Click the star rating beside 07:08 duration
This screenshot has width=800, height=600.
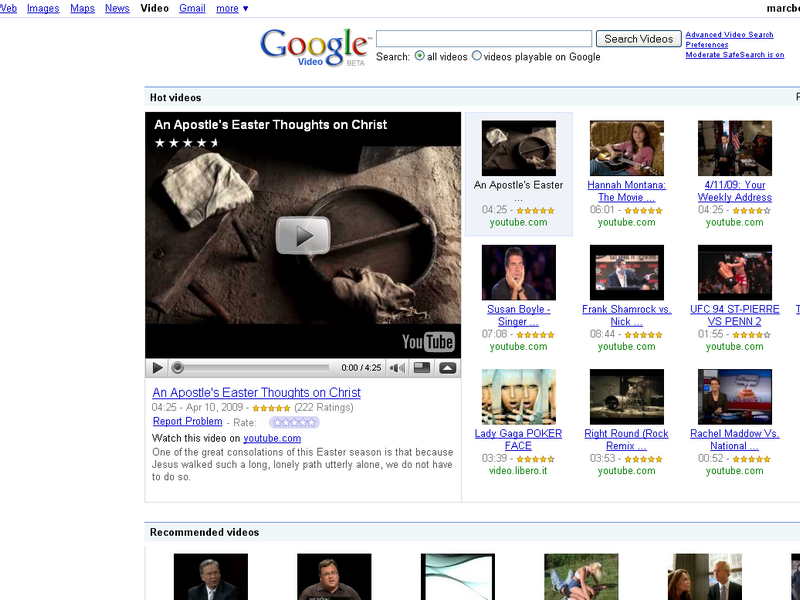tap(535, 335)
